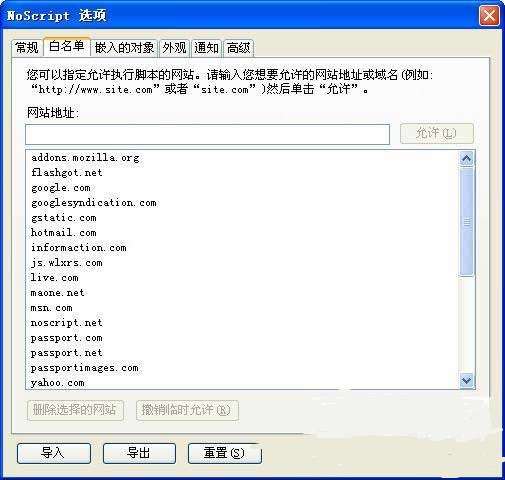Click the 导入 button
The height and width of the screenshot is (480, 505).
pos(54,453)
